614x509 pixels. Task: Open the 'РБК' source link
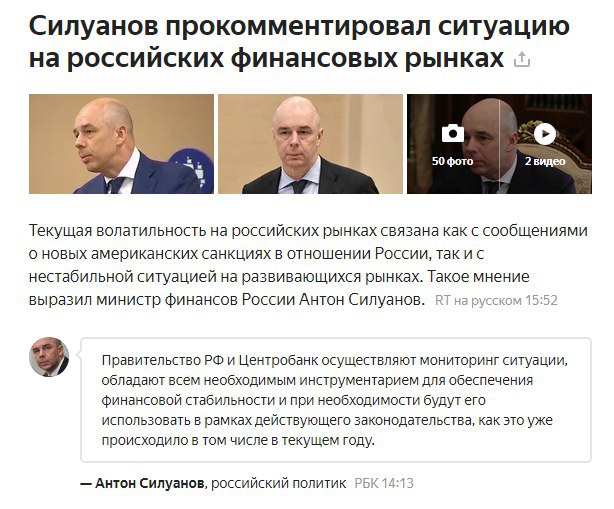366,483
